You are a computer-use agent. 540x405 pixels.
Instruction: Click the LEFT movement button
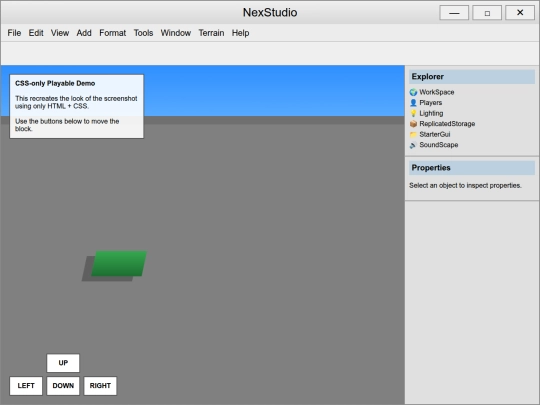(x=26, y=386)
